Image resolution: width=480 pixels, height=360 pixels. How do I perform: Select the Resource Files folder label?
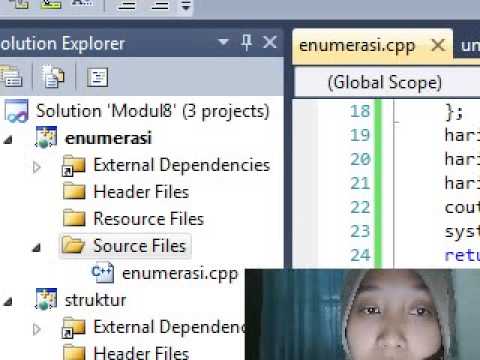(148, 219)
